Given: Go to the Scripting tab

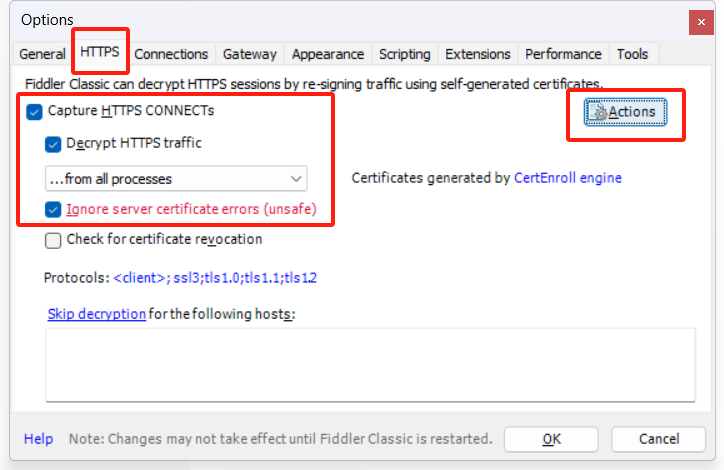Looking at the screenshot, I should [404, 54].
